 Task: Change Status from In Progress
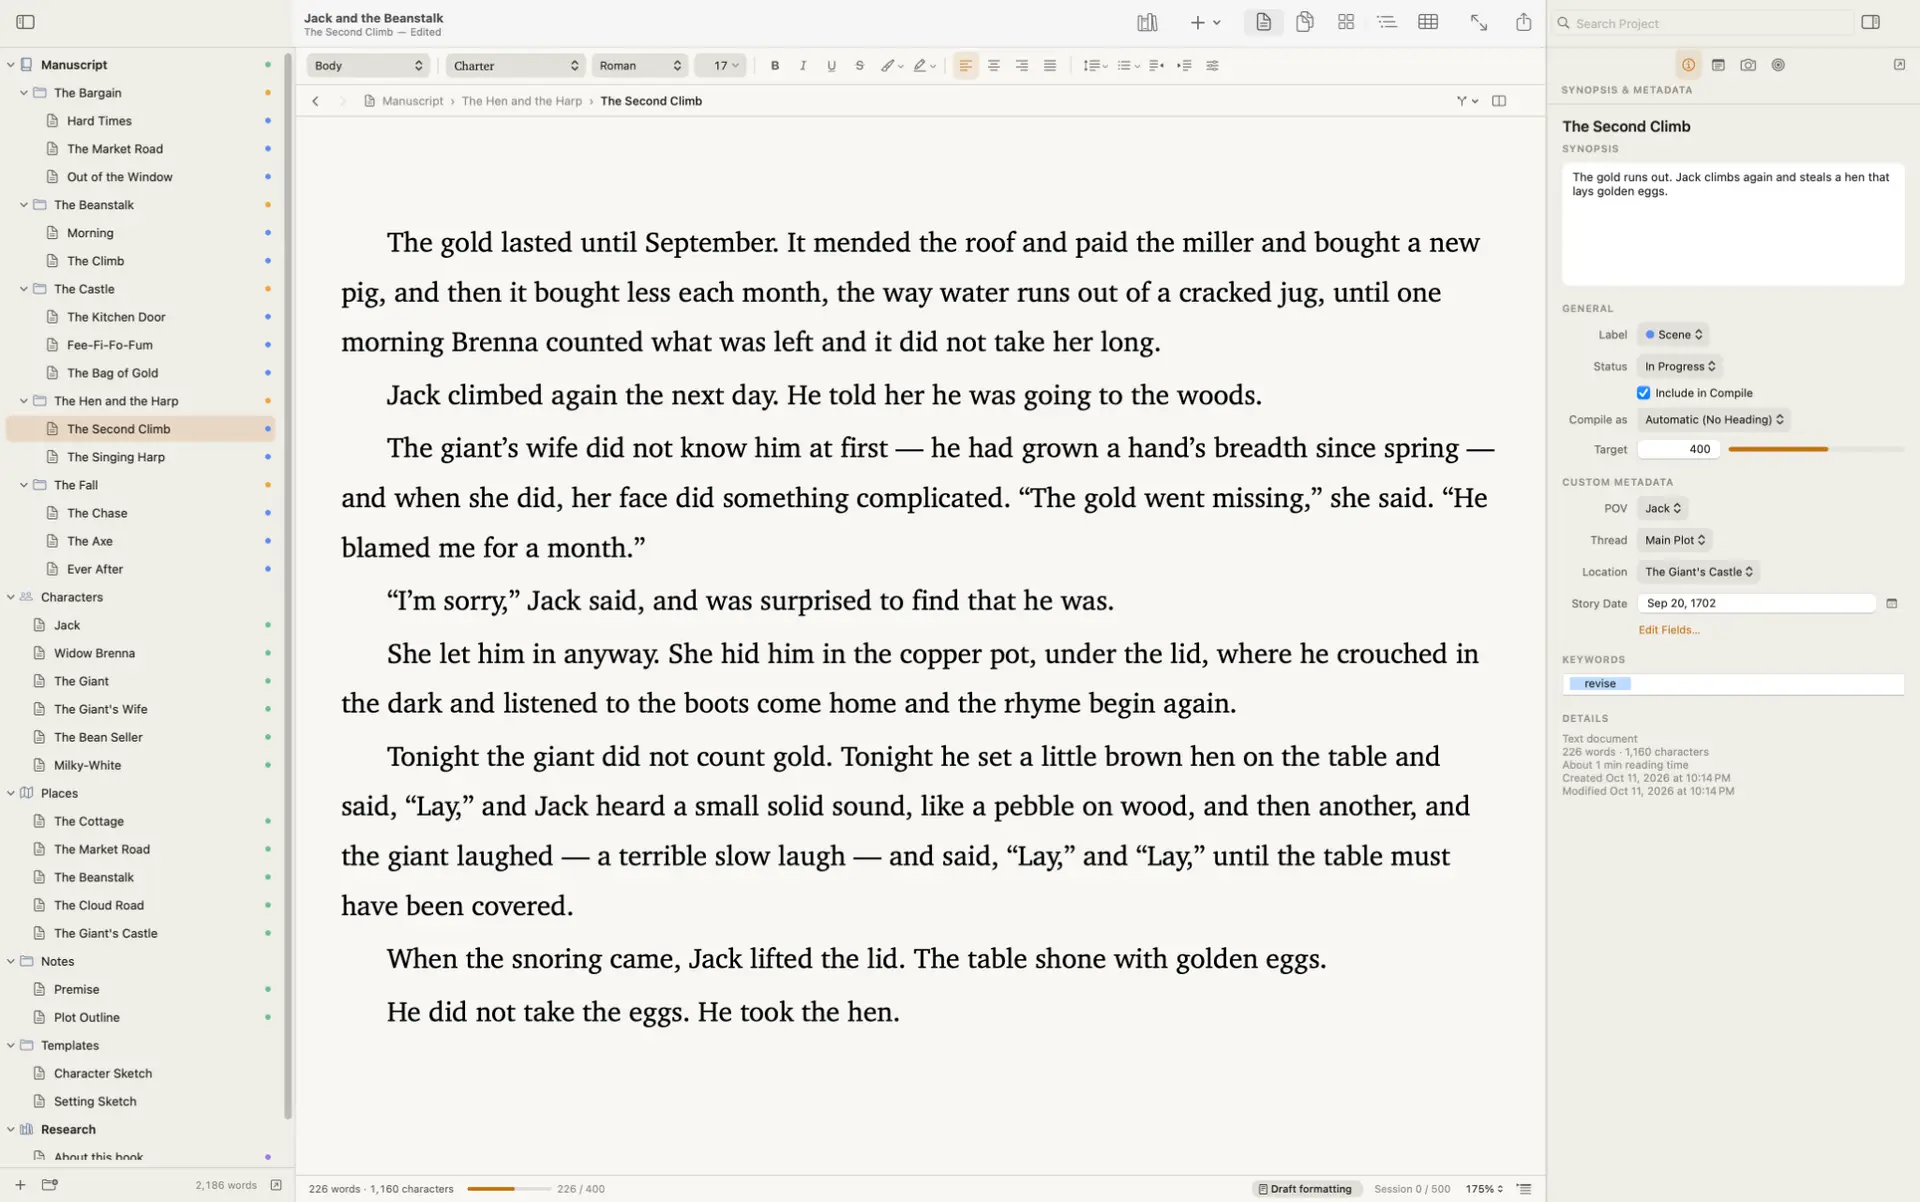pyautogui.click(x=1680, y=367)
